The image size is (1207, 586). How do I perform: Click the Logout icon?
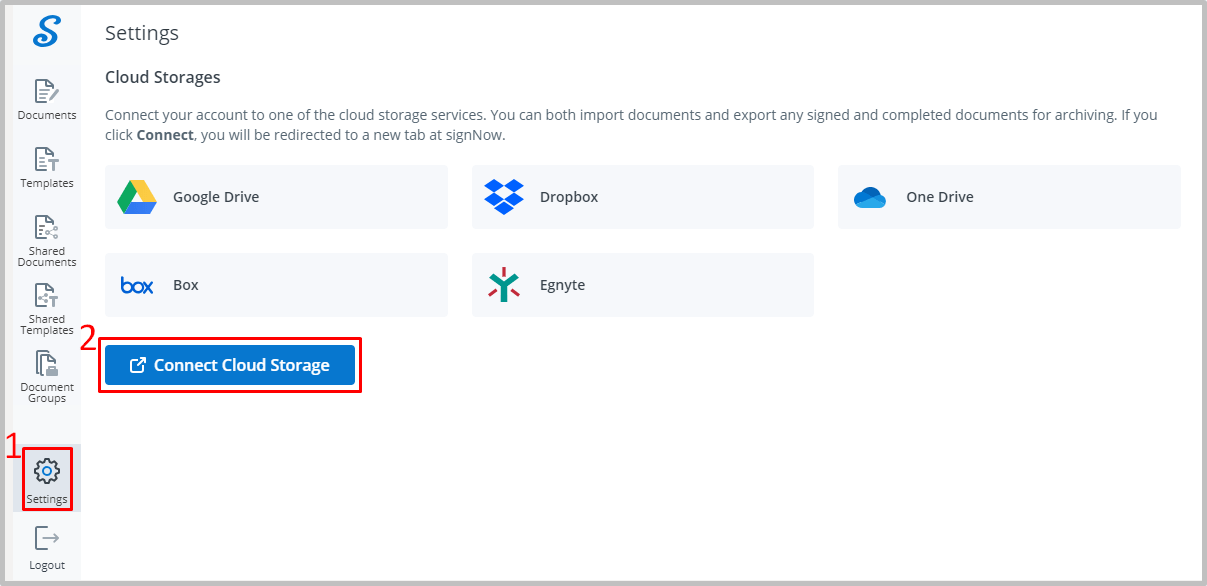[x=47, y=538]
